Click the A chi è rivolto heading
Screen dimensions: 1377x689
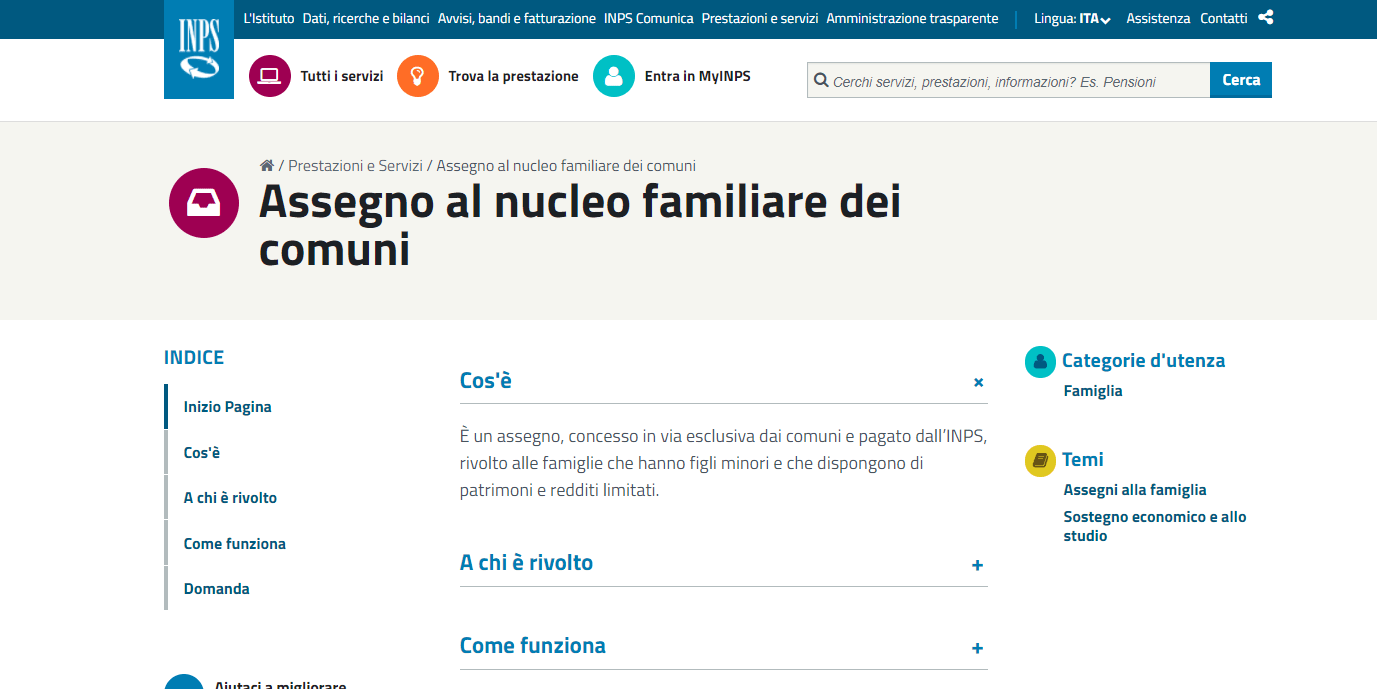point(527,563)
